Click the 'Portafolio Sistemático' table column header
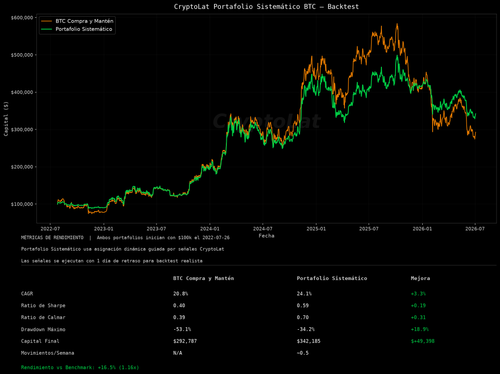500x374 pixels. tap(332, 278)
